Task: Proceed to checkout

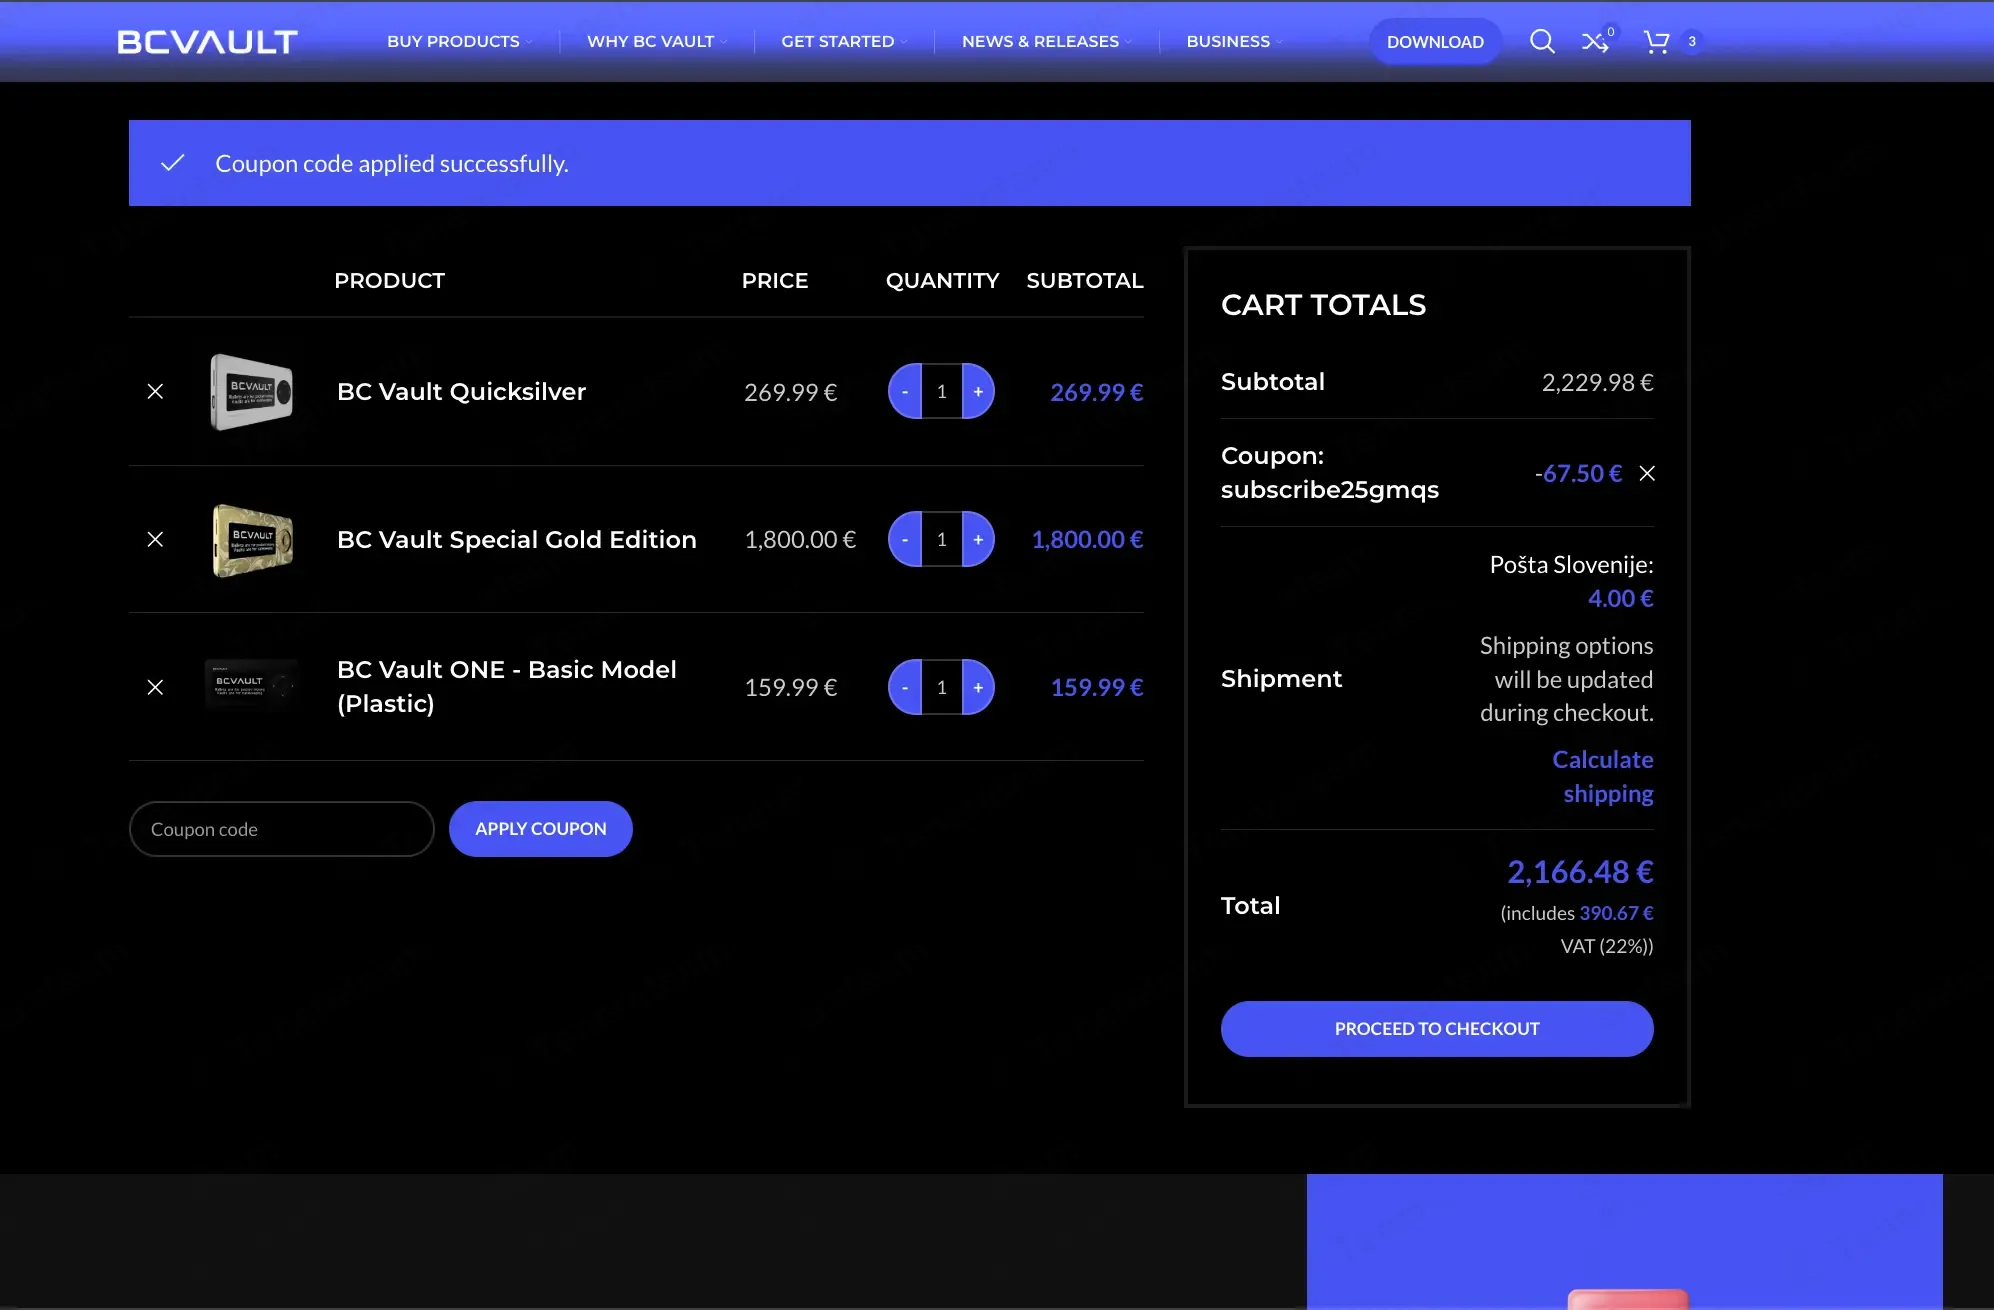Action: [1437, 1029]
